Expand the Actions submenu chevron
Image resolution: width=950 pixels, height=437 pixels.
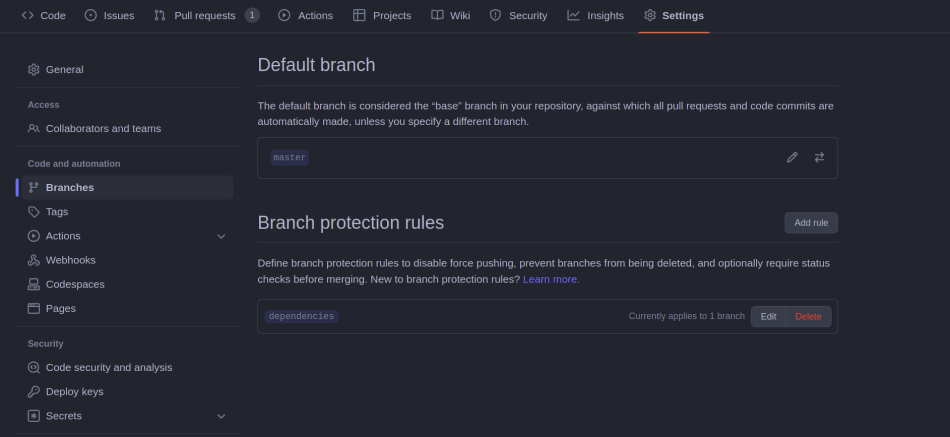click(x=221, y=236)
